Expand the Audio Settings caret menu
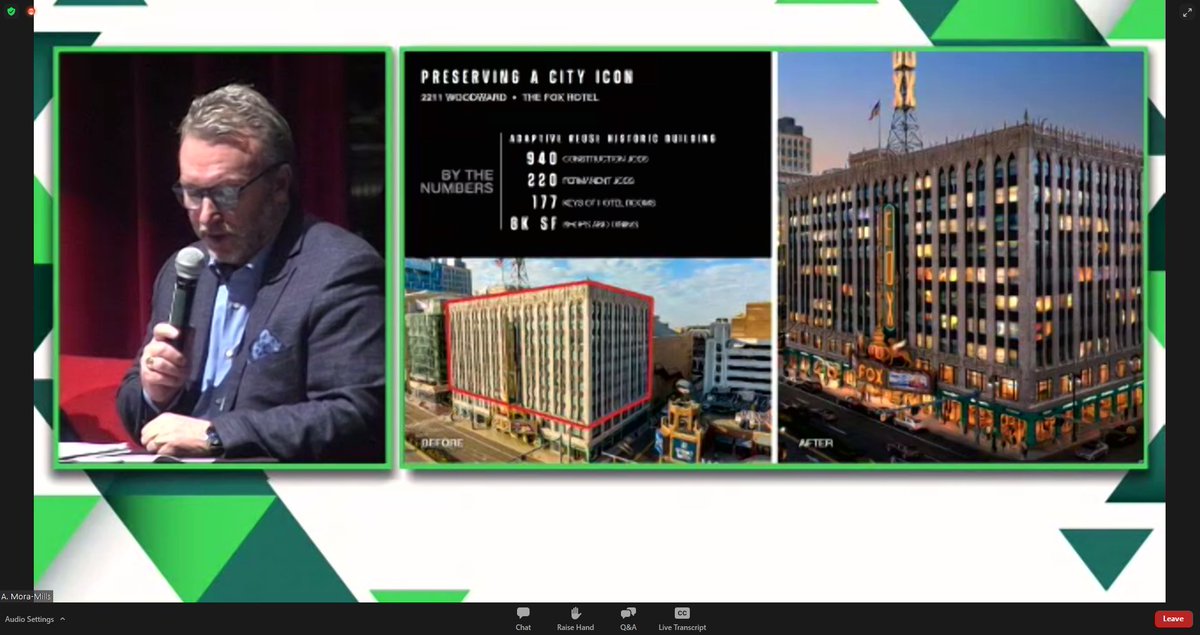 [62, 619]
